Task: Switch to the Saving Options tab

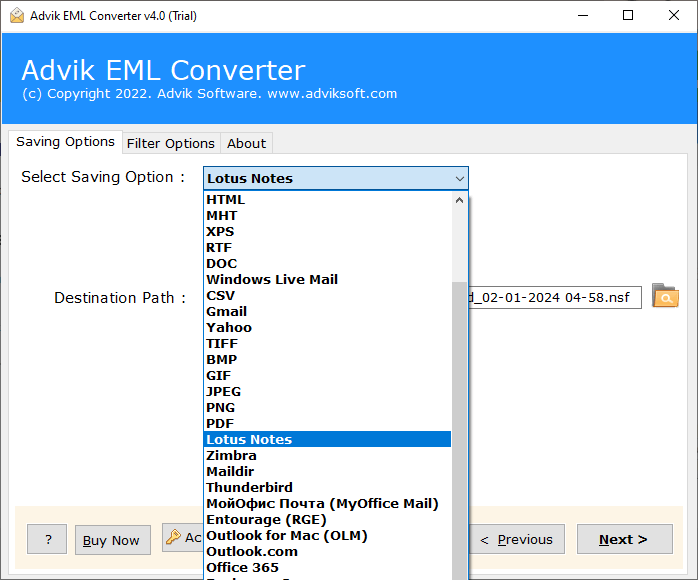Action: (65, 142)
